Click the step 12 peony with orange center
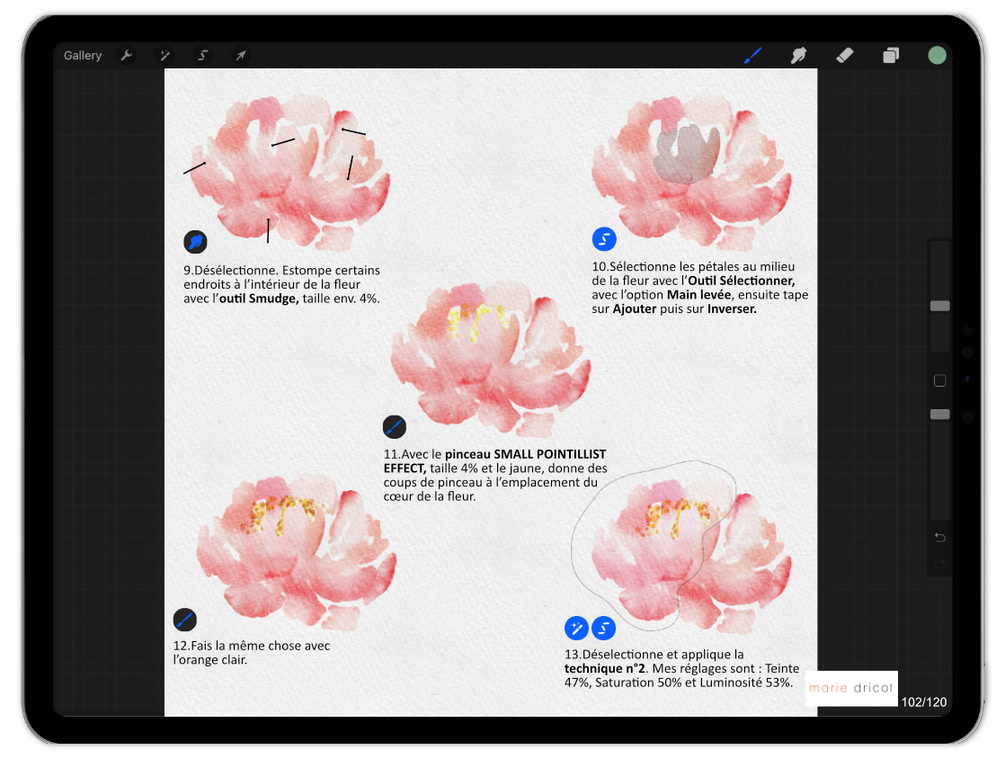Screen dimensions: 1005x759 click(x=296, y=551)
